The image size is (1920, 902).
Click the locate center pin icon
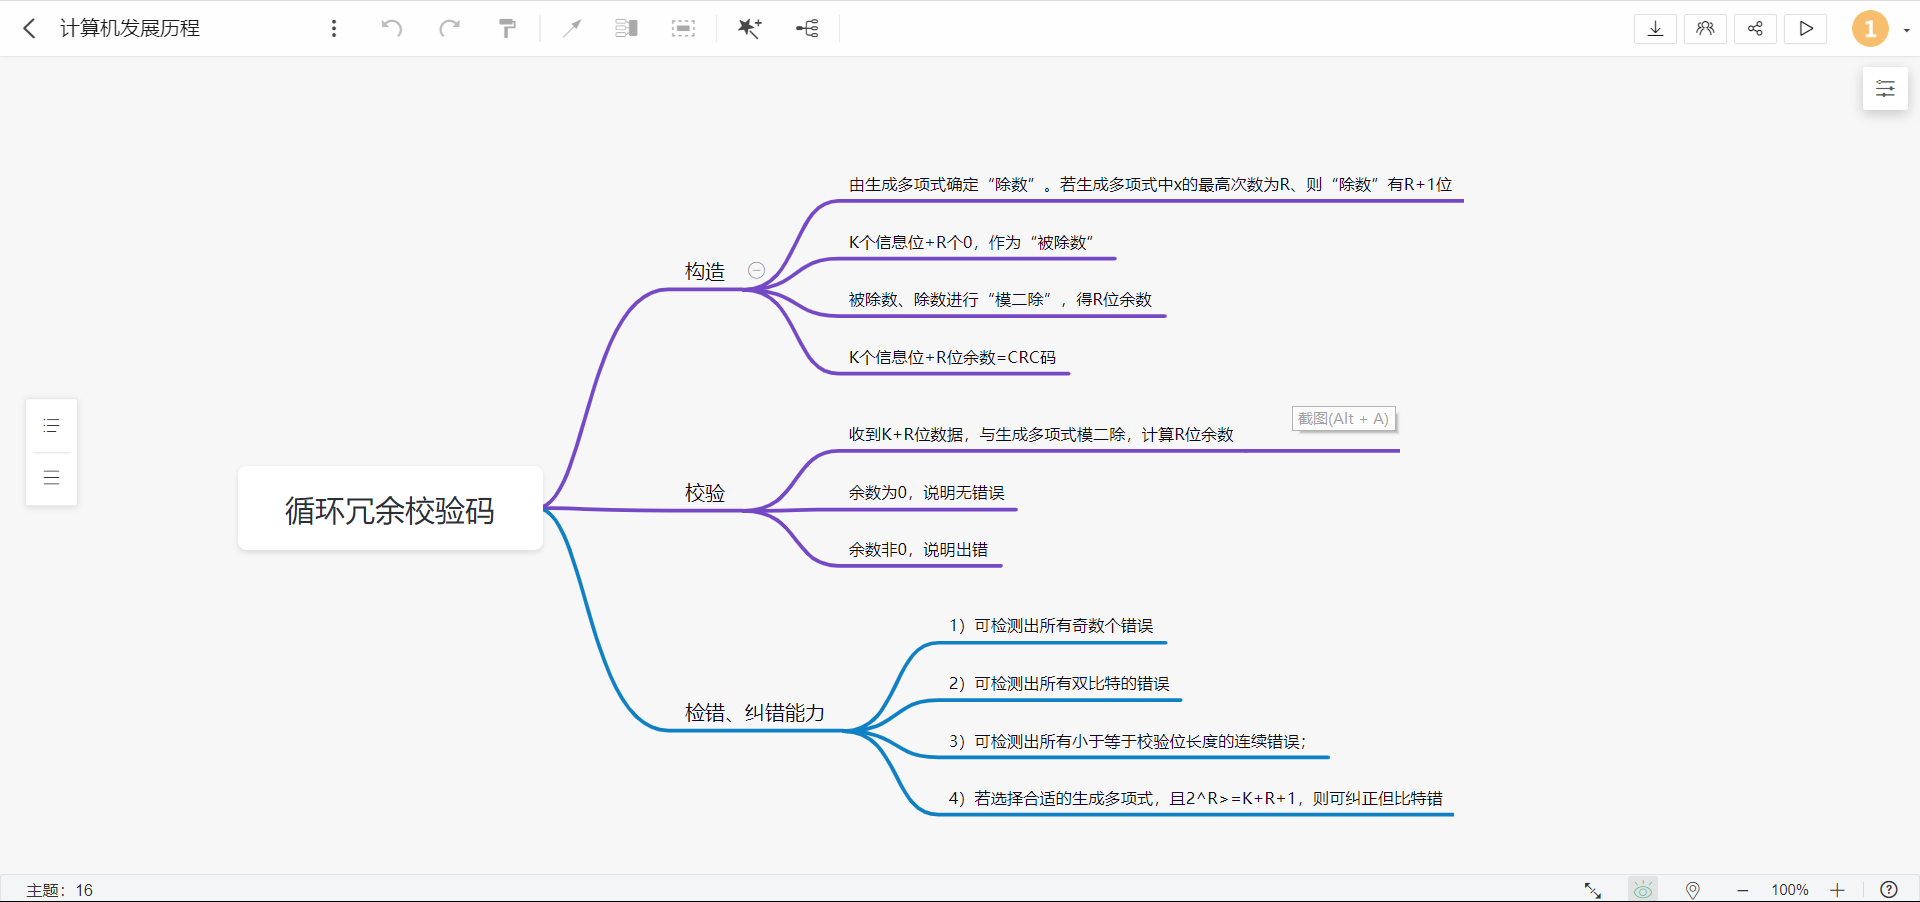point(1693,890)
